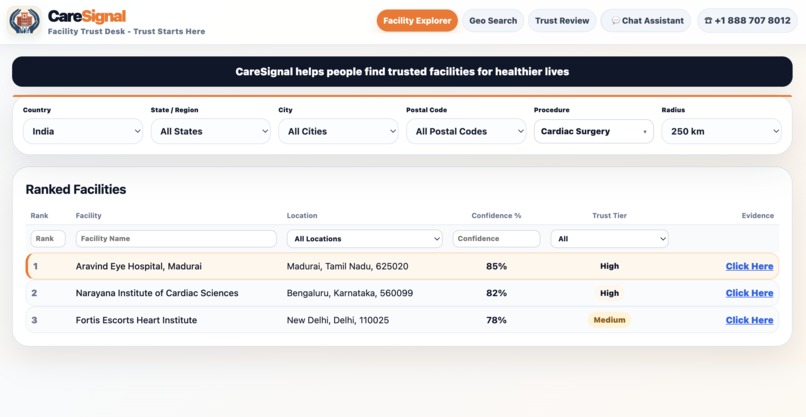The height and width of the screenshot is (417, 806).
Task: Click the +1 888 707 8012 phone button
Action: pos(747,21)
